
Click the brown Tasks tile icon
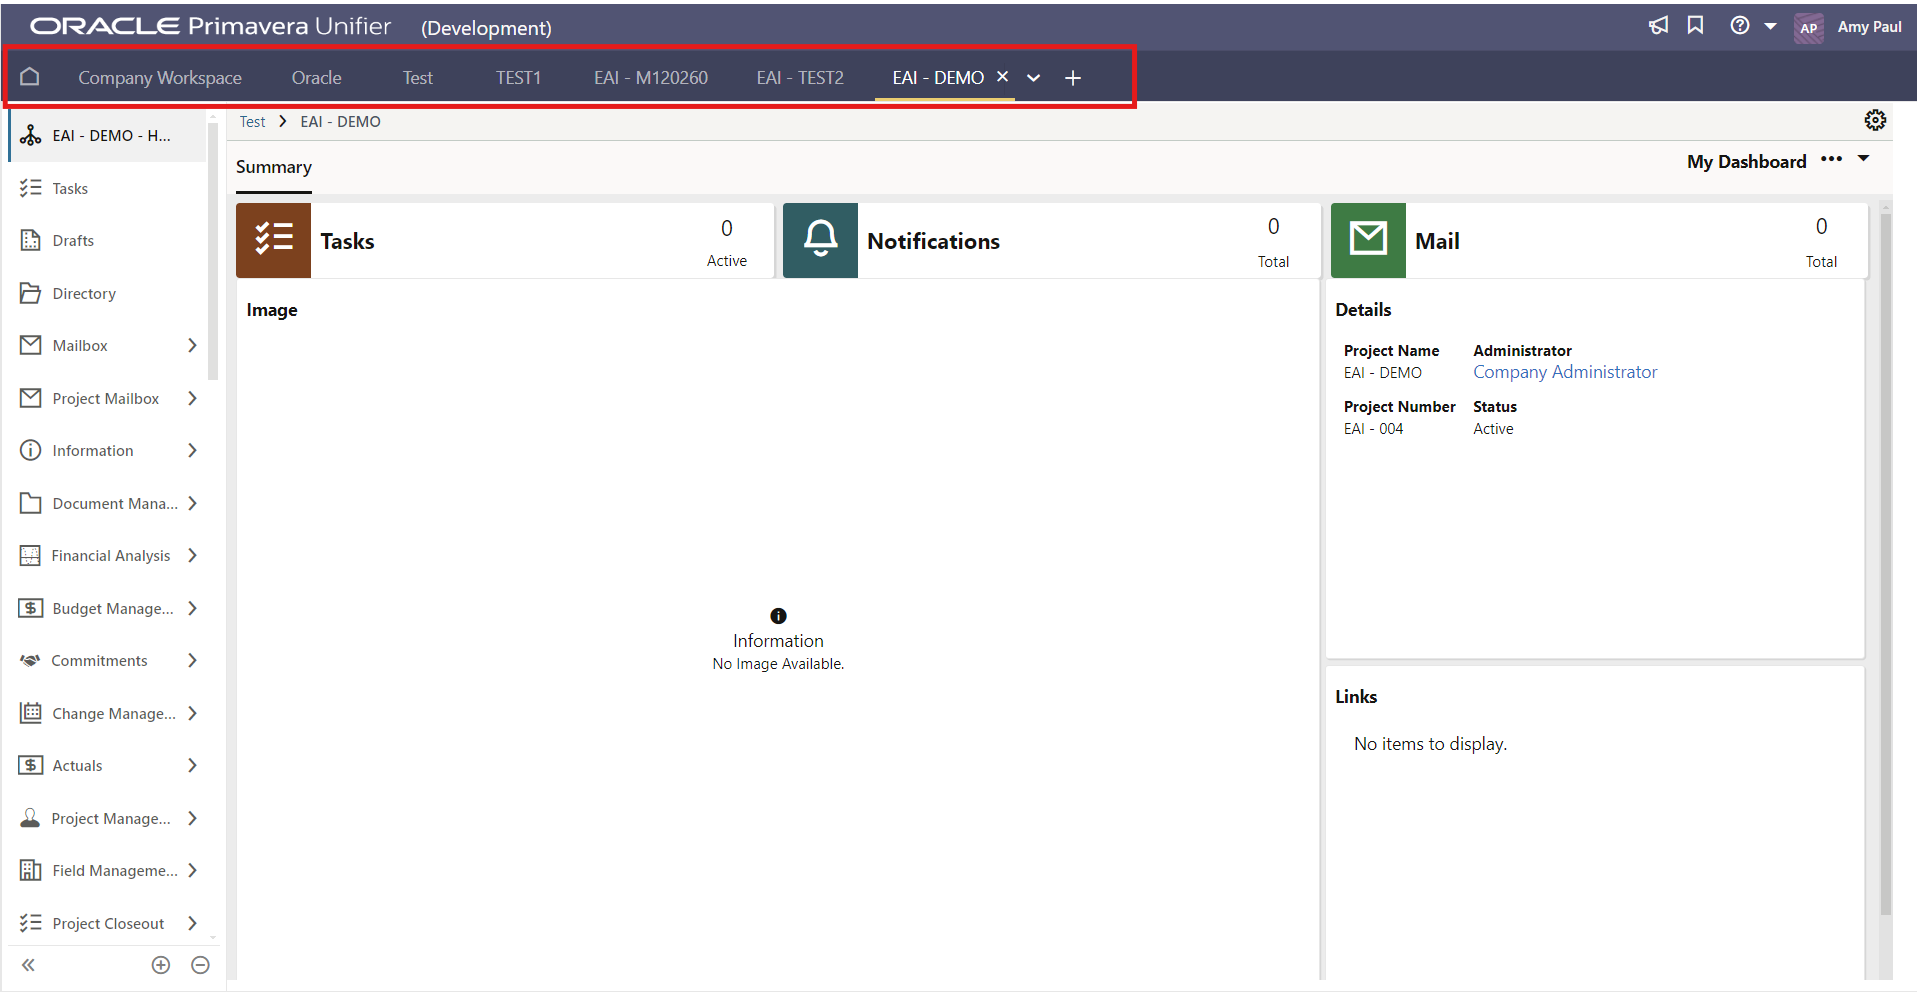point(273,240)
